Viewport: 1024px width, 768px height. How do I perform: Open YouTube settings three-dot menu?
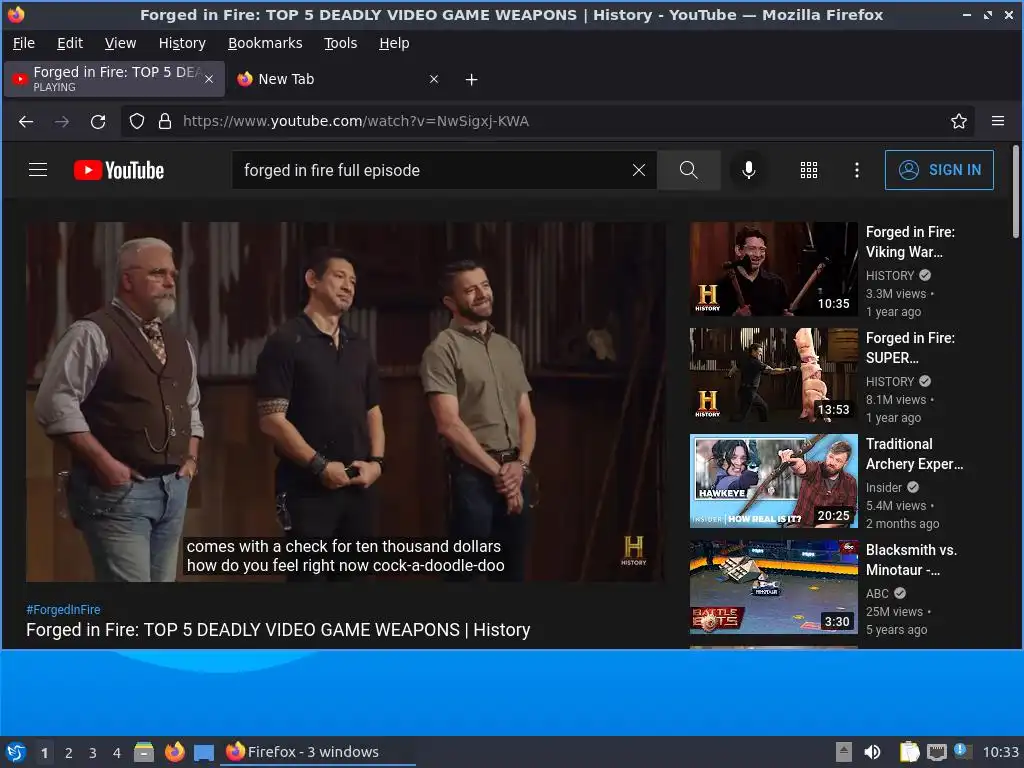(x=856, y=170)
